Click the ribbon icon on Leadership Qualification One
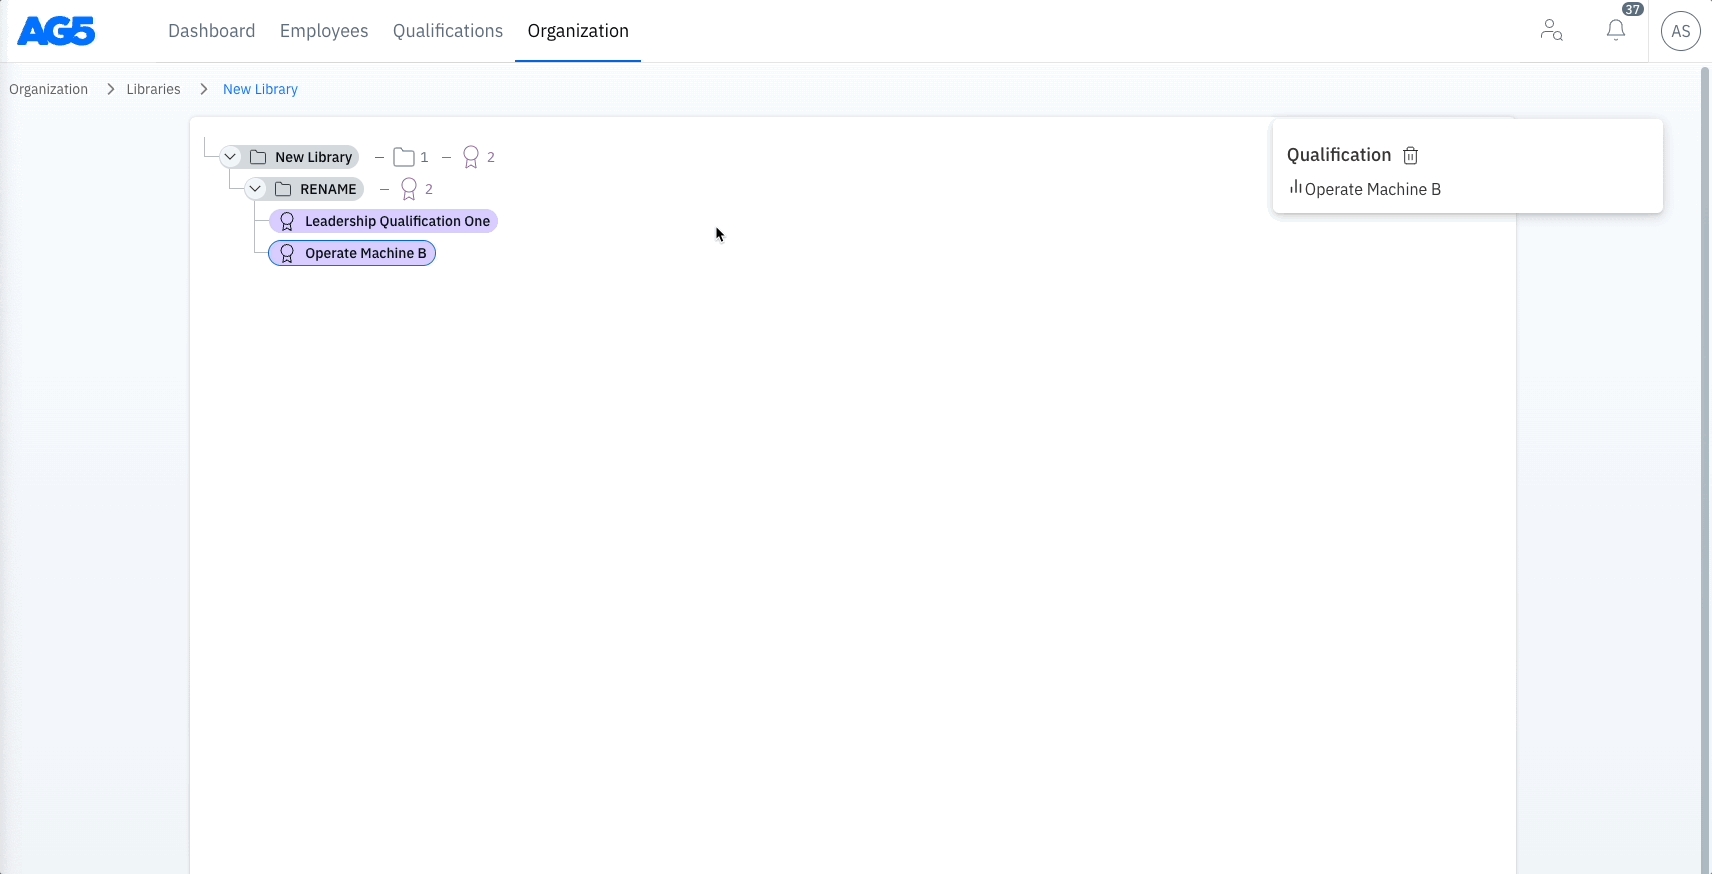 [x=287, y=221]
